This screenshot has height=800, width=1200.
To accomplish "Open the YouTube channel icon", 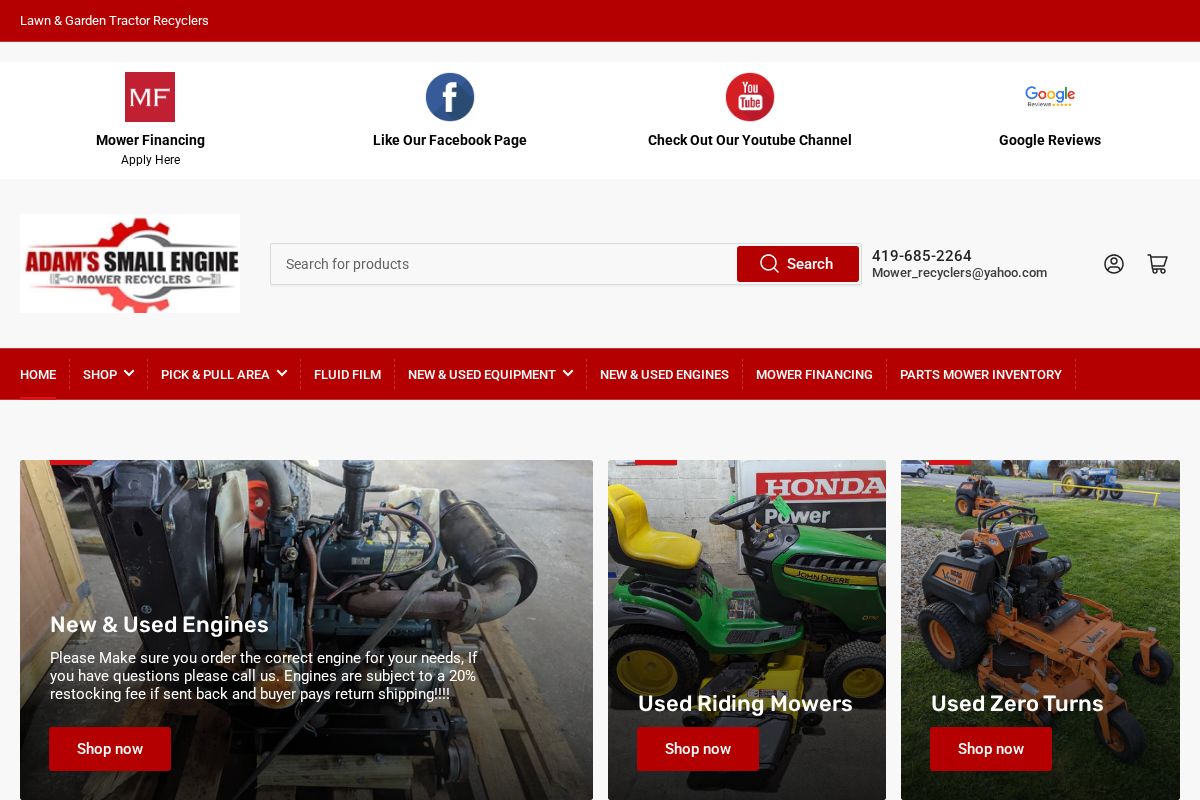I will [x=749, y=96].
